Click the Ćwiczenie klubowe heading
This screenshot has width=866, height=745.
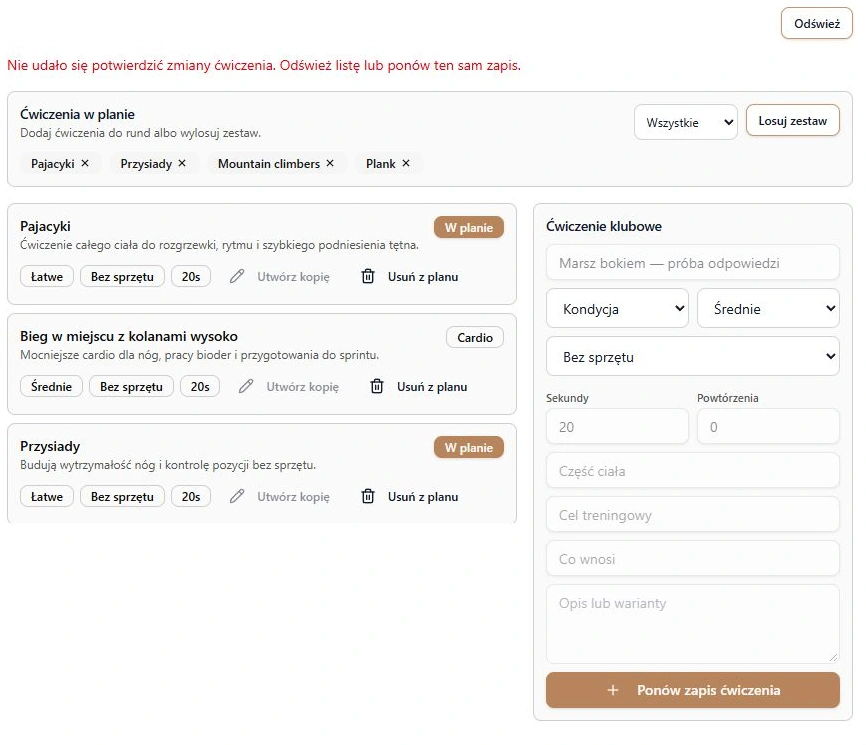coord(604,226)
